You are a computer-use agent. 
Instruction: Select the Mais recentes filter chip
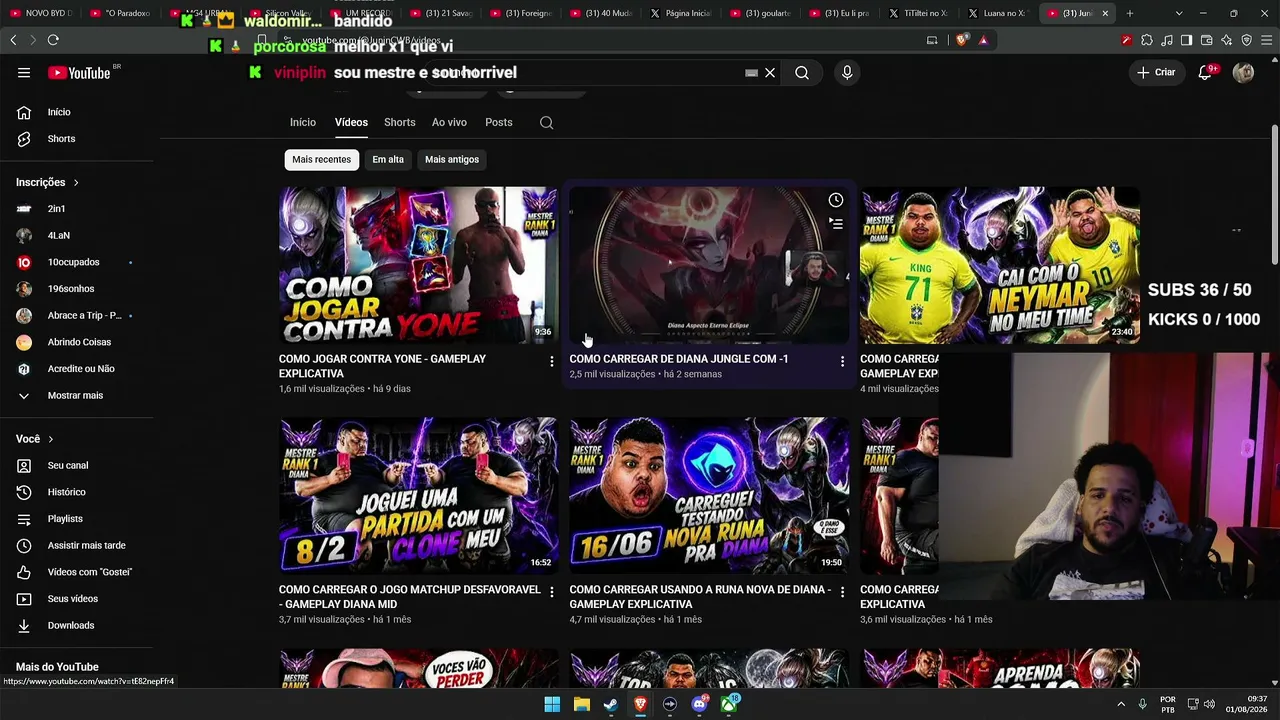pyautogui.click(x=321, y=159)
